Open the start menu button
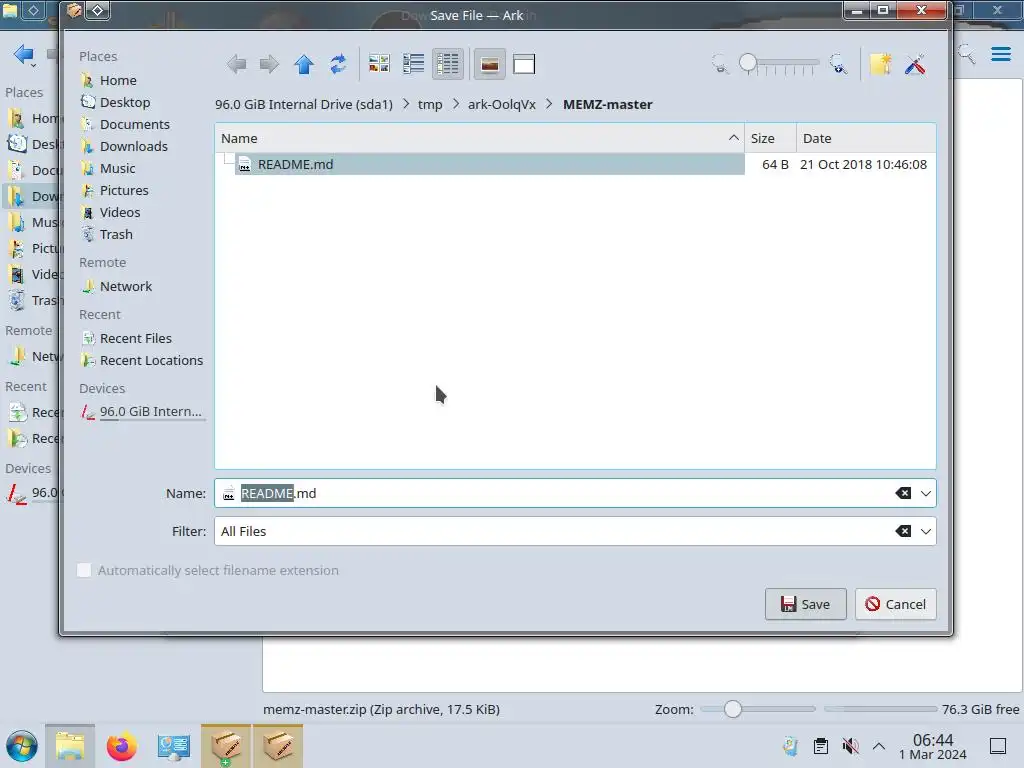 tap(22, 746)
